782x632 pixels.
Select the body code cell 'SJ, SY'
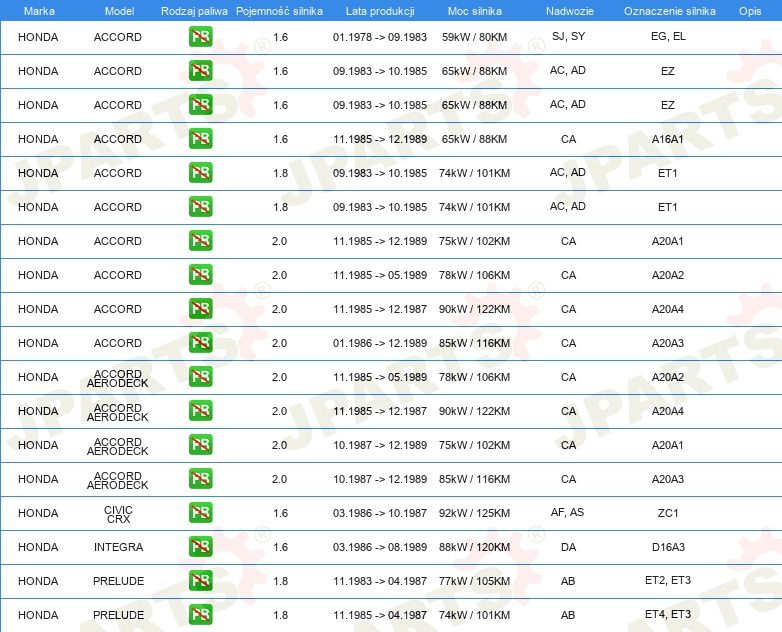[x=569, y=36]
